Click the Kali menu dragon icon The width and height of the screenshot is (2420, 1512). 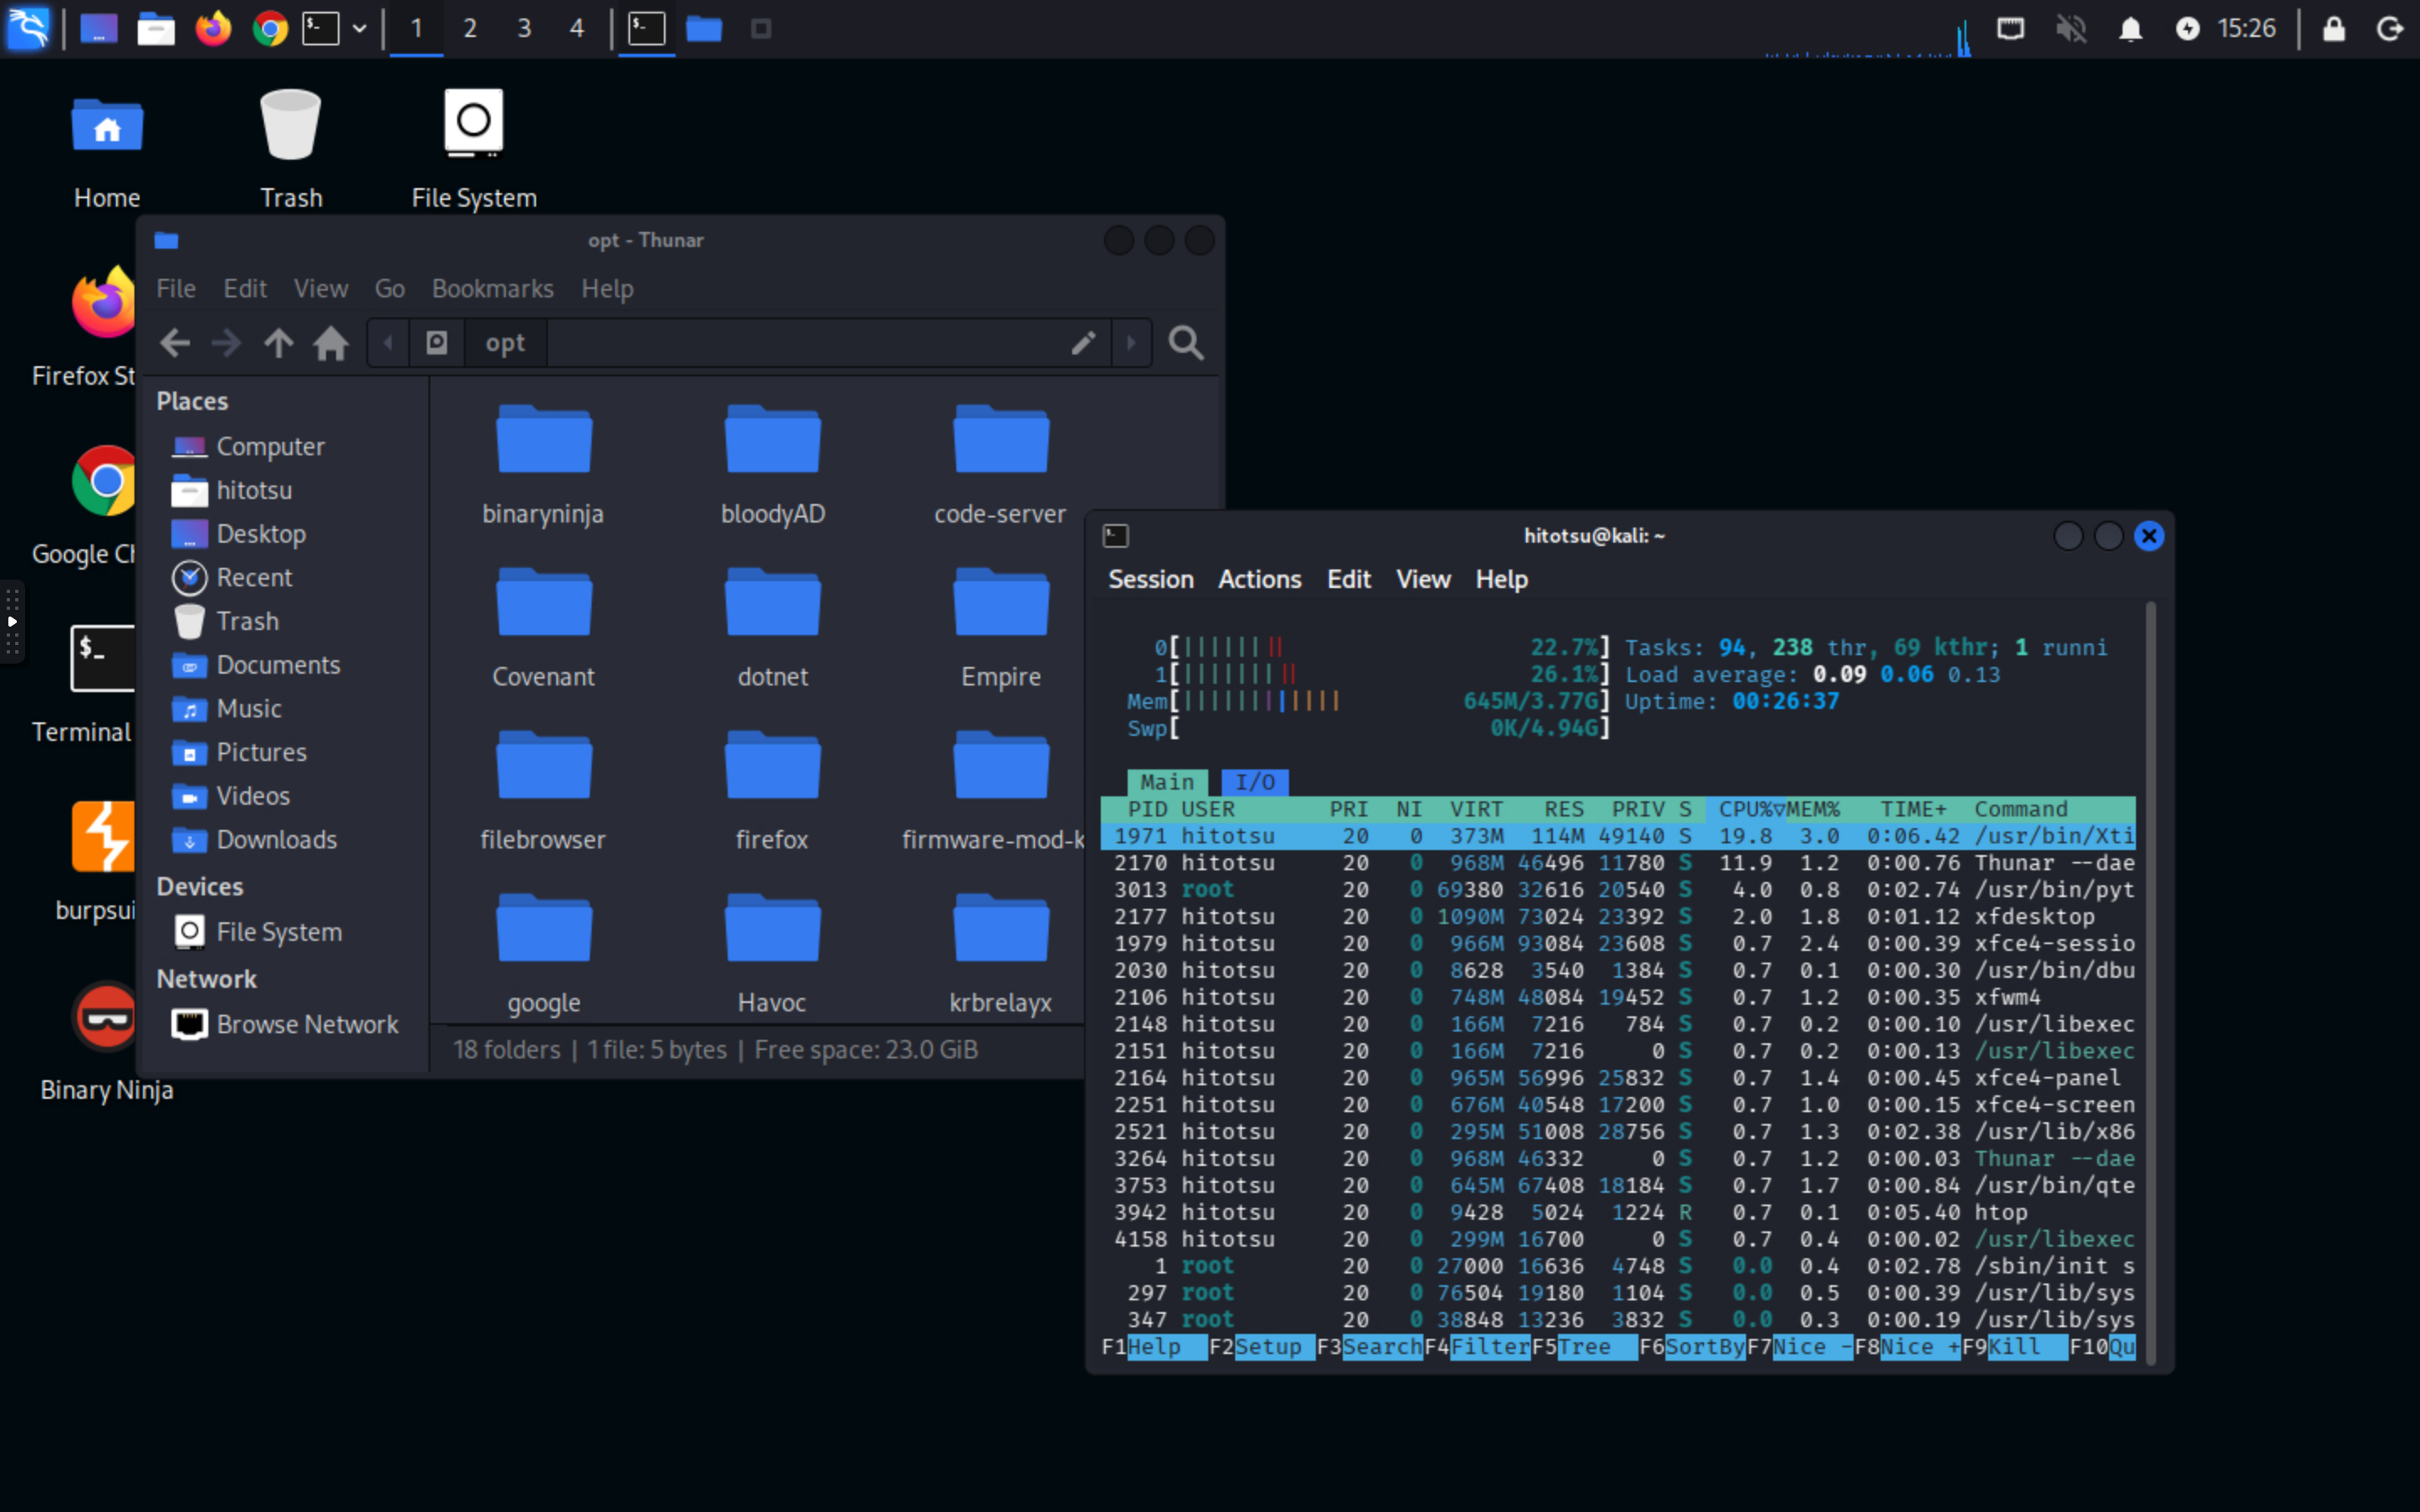29,28
